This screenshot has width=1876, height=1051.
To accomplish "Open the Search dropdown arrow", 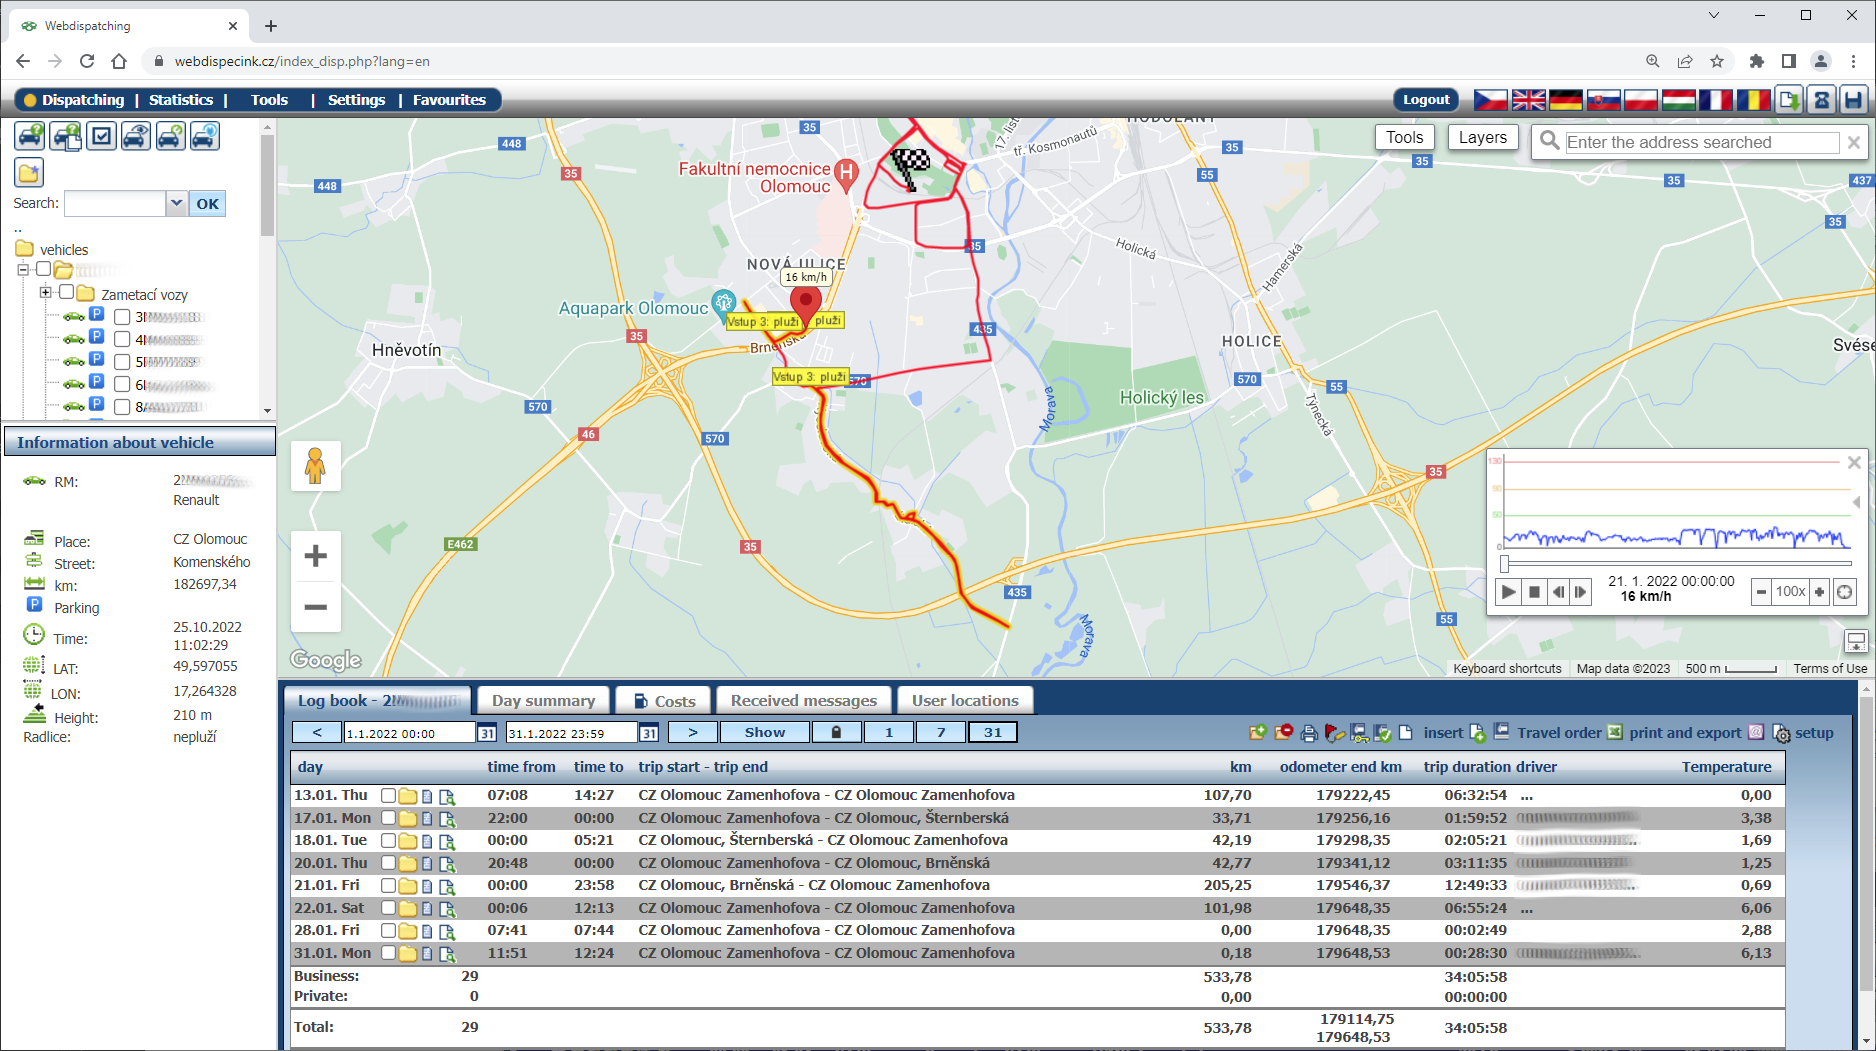I will [176, 204].
